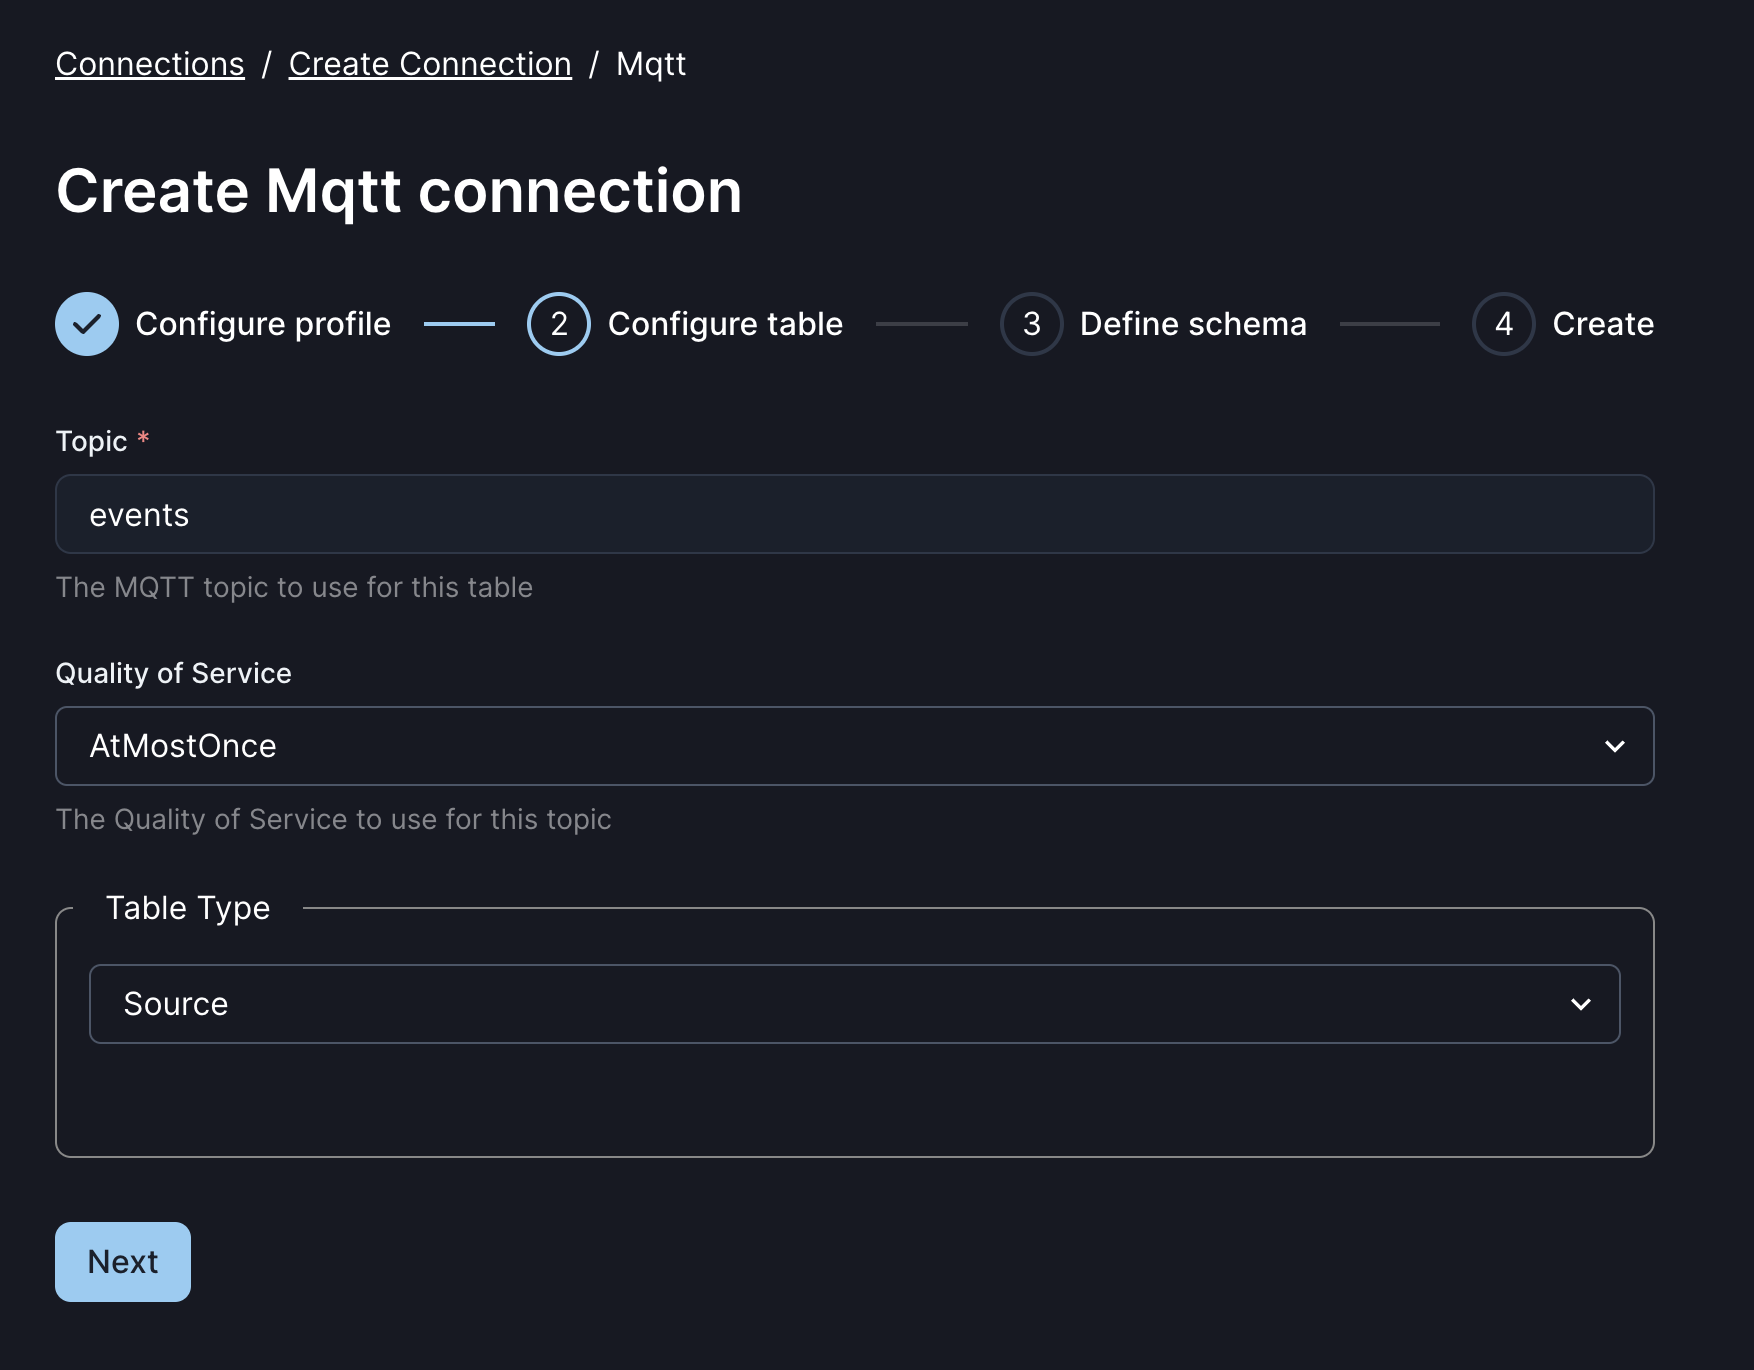Navigate back using the Connections breadcrumb

(149, 63)
